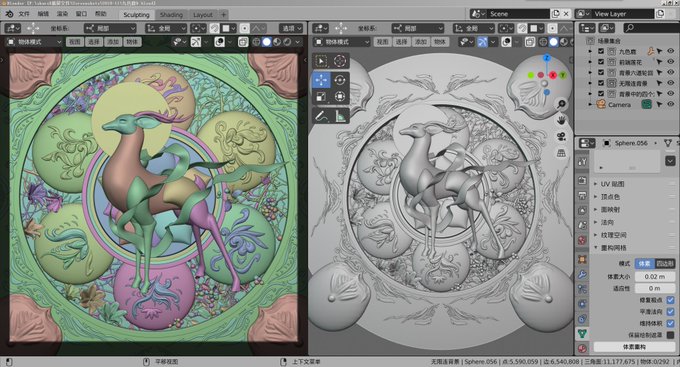The height and width of the screenshot is (367, 680).
Task: Switch to the Sculpting workspace tab
Action: [136, 14]
